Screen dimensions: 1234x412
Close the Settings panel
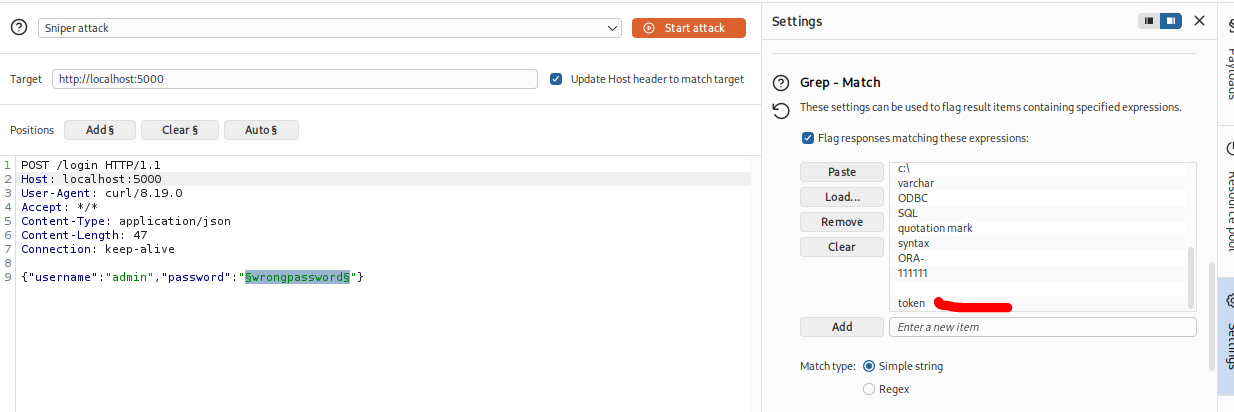coord(1199,21)
